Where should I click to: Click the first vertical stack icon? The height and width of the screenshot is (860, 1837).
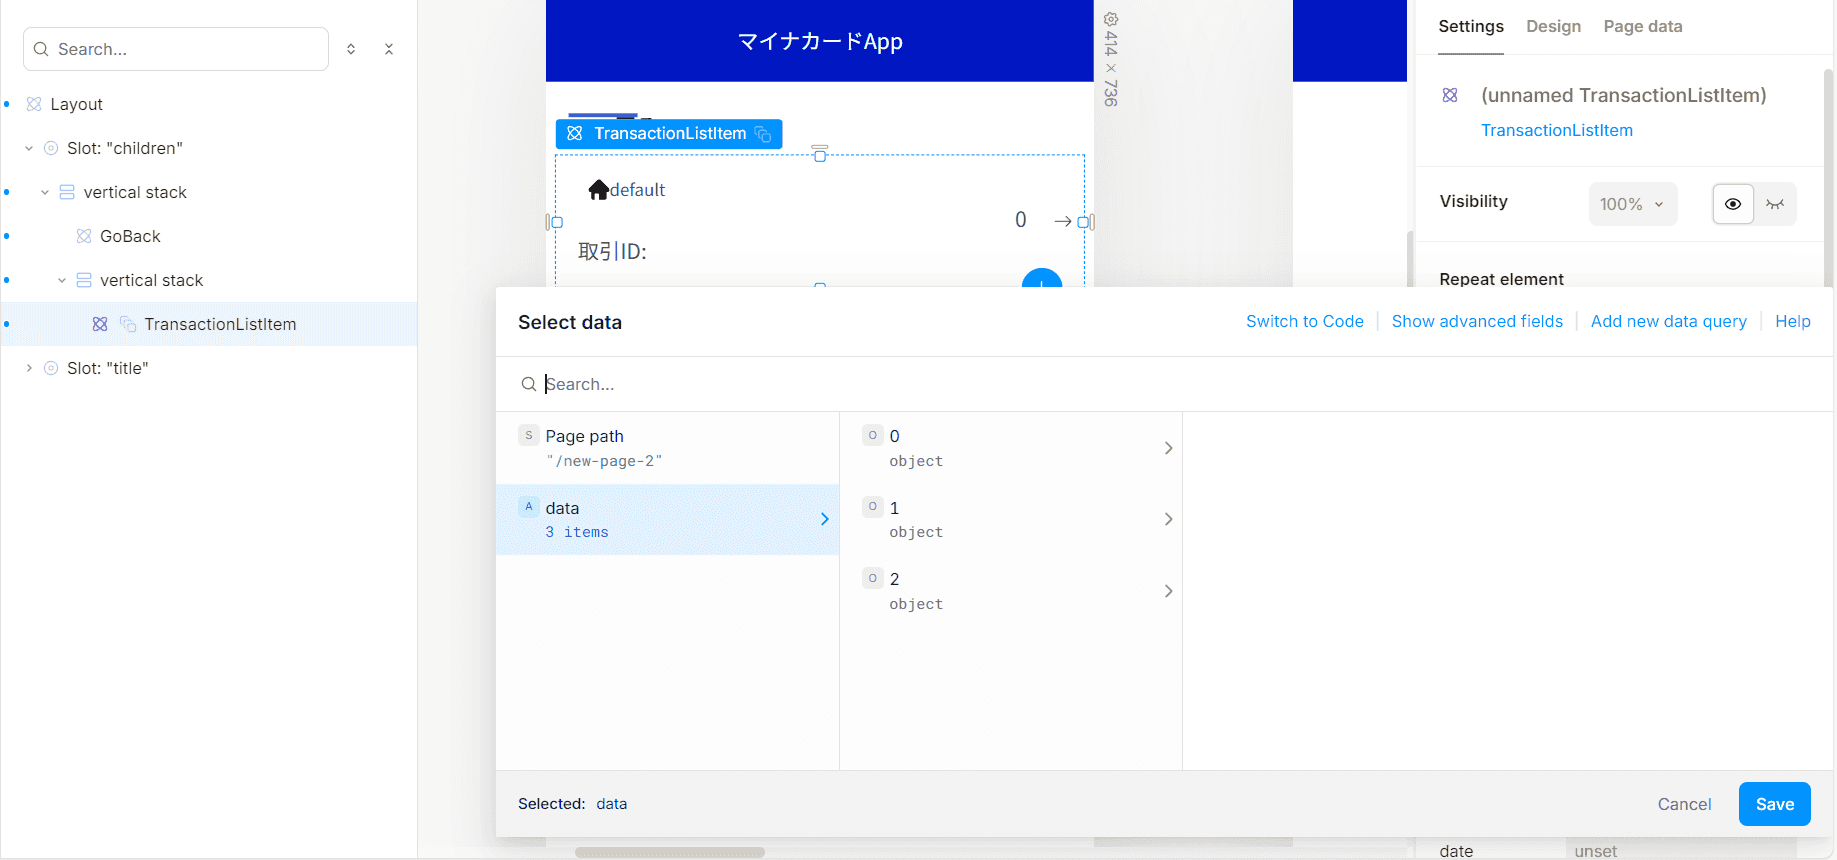67,192
